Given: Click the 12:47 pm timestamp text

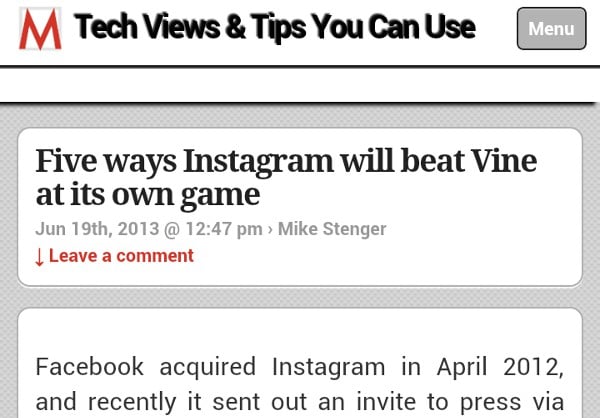Looking at the screenshot, I should 224,229.
